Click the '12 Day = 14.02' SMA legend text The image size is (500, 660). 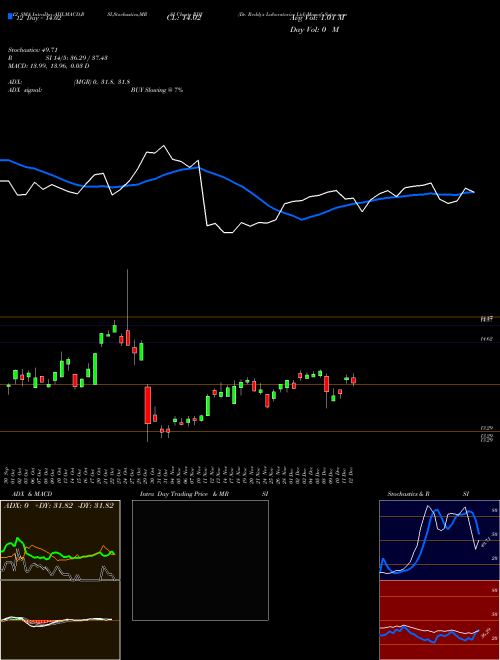(39, 18)
